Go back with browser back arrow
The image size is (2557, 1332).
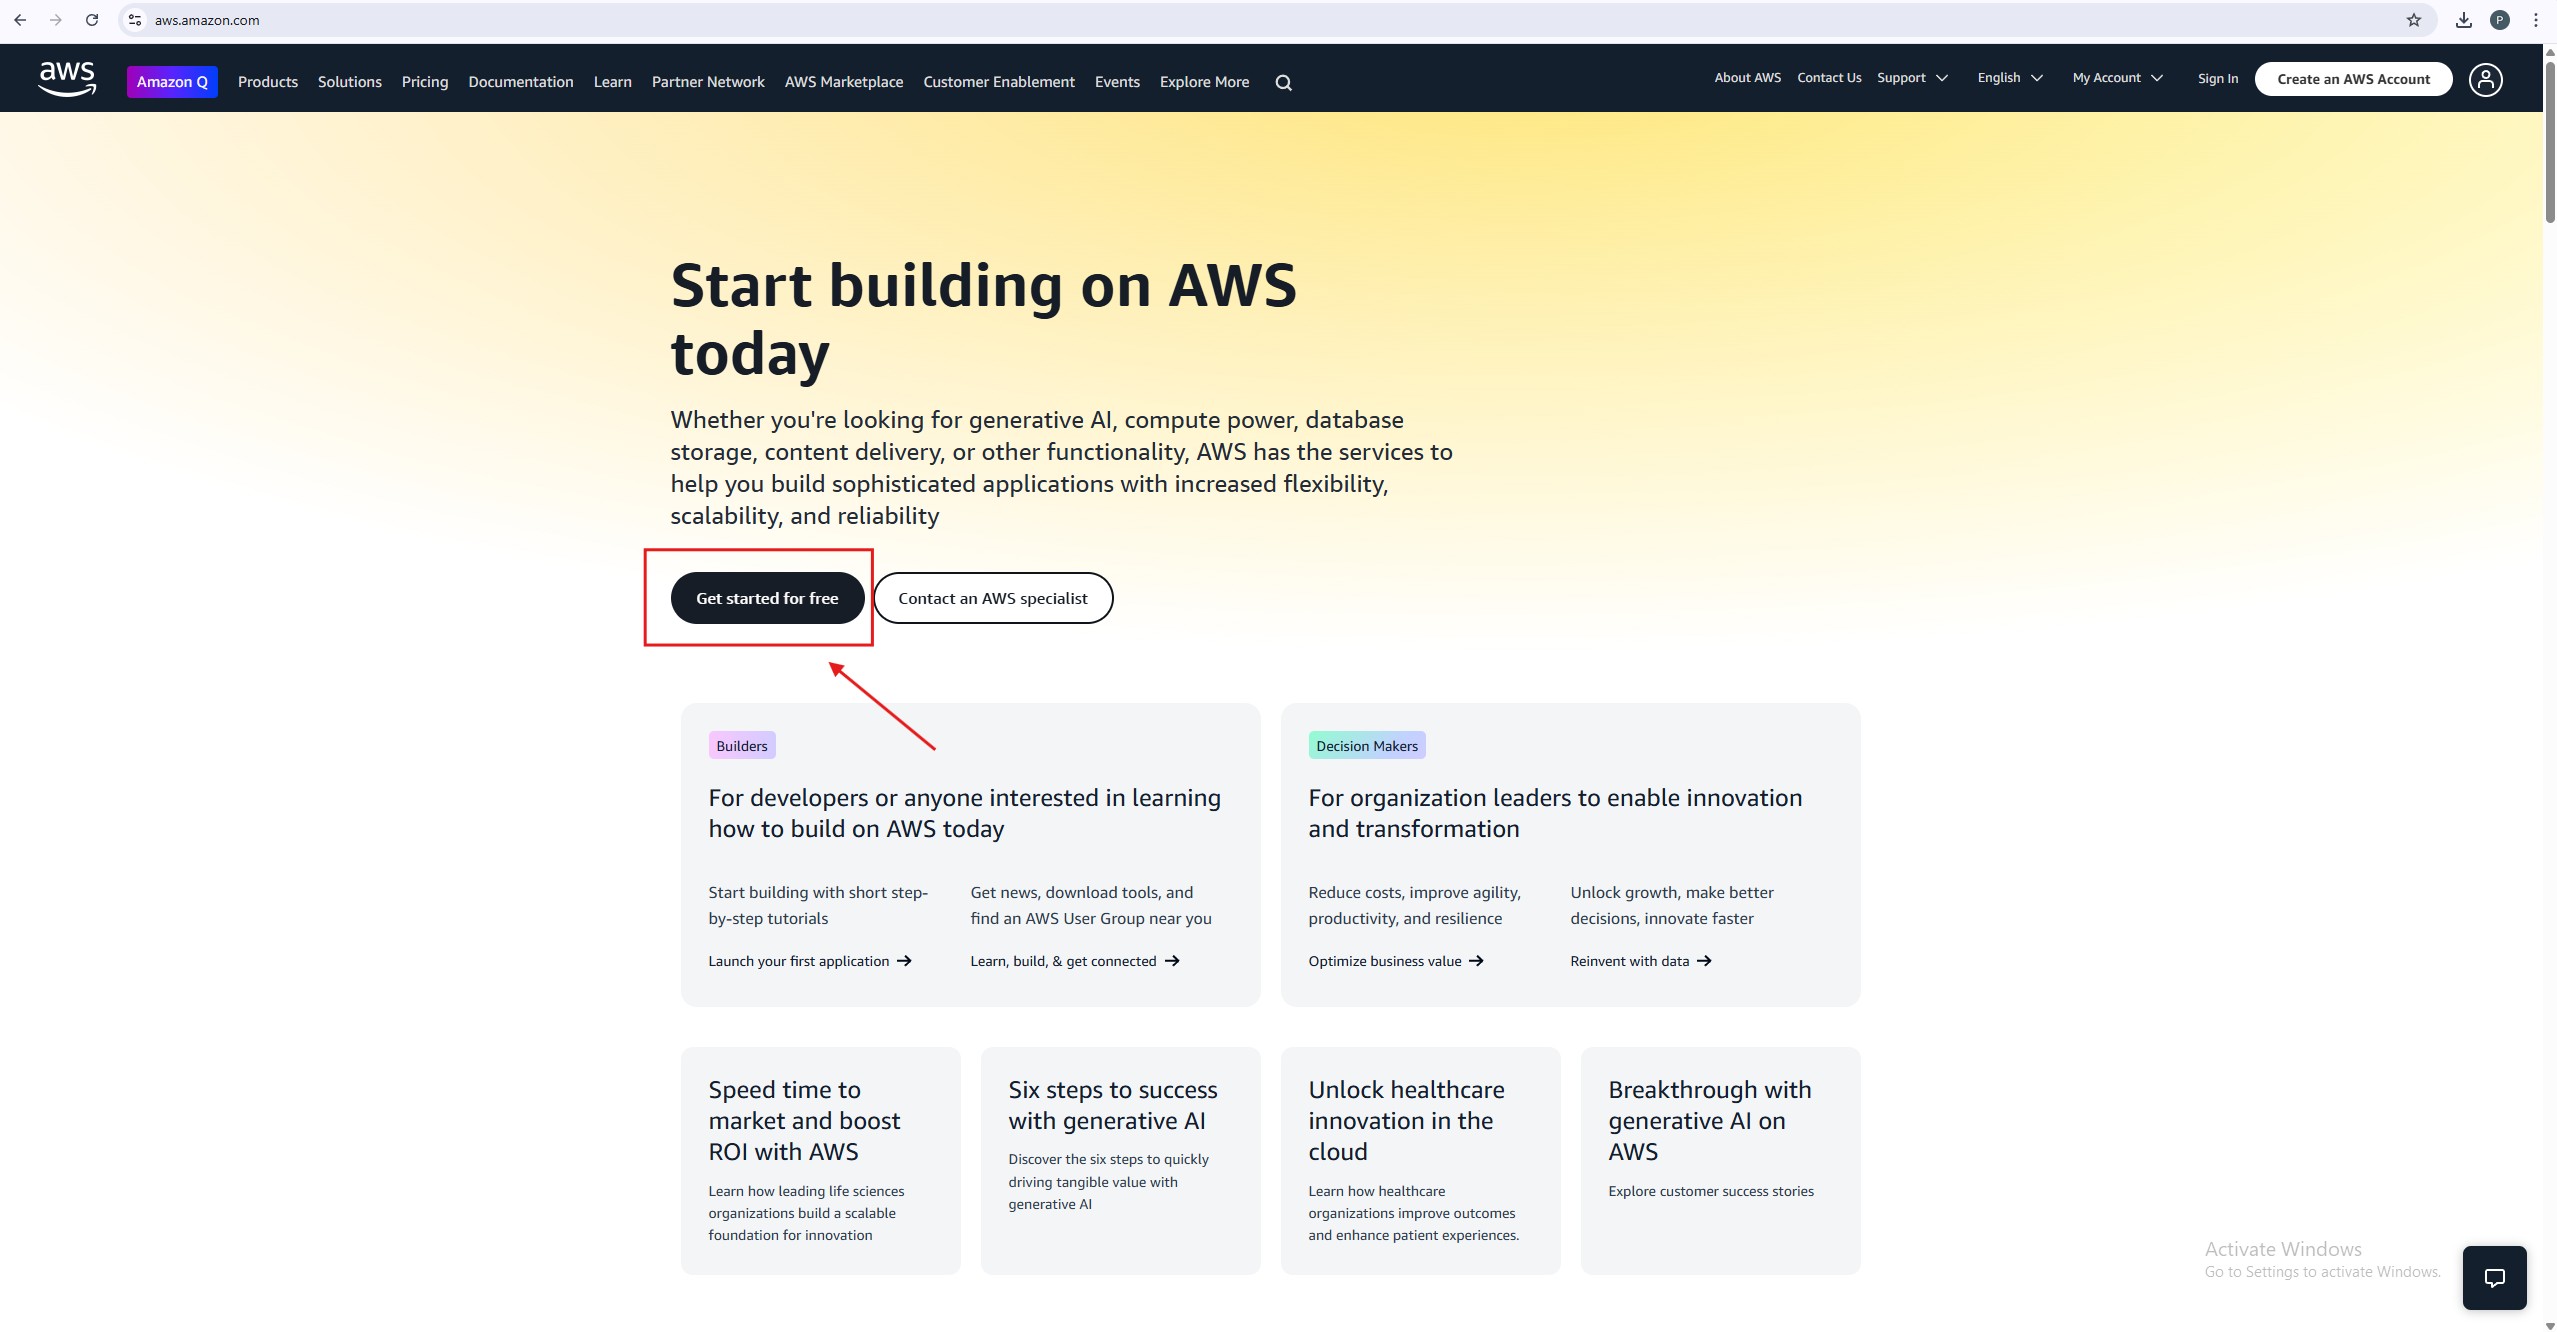pyautogui.click(x=20, y=20)
